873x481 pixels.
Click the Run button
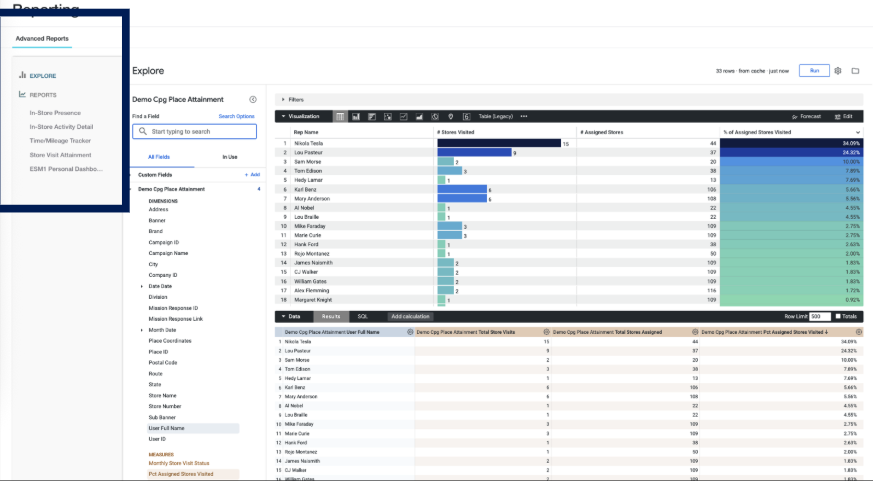point(814,71)
